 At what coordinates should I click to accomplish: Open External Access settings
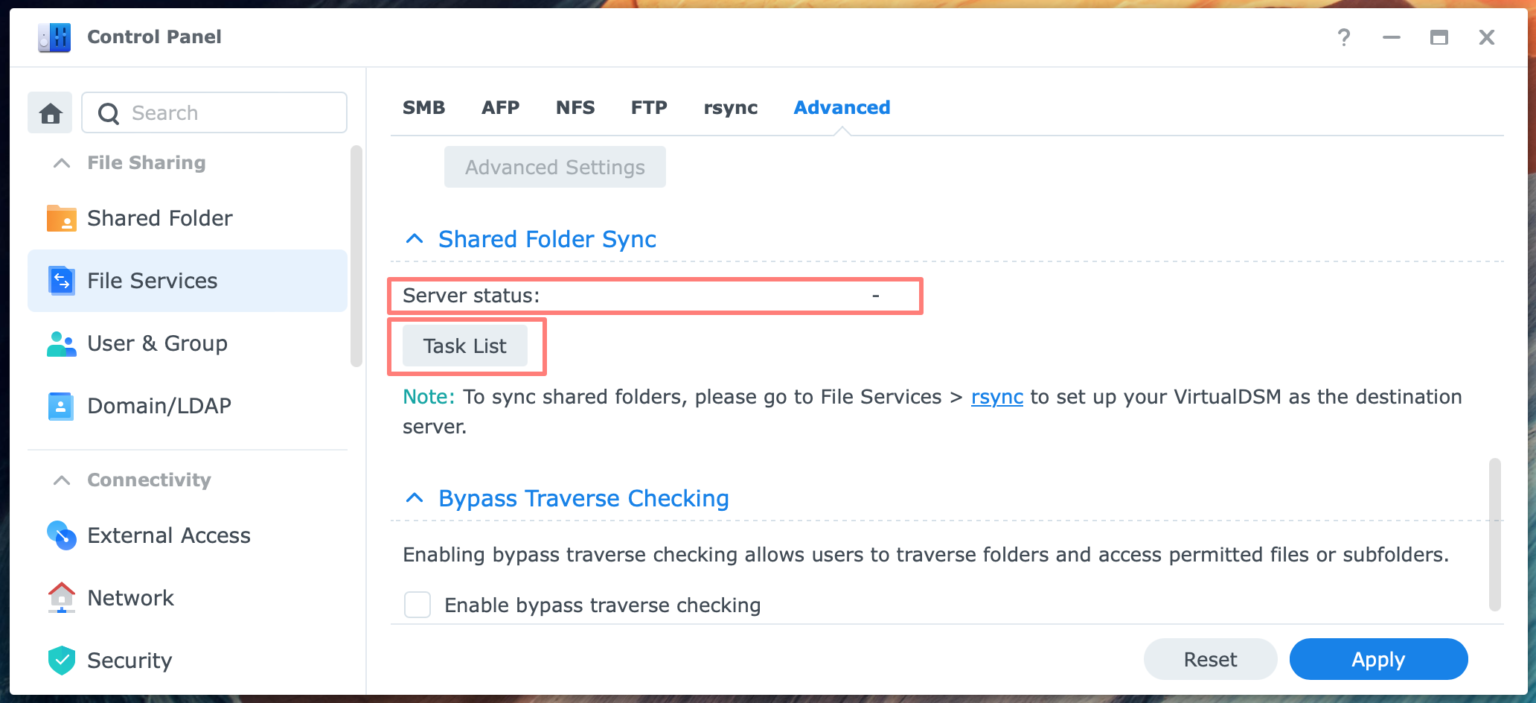(x=168, y=535)
